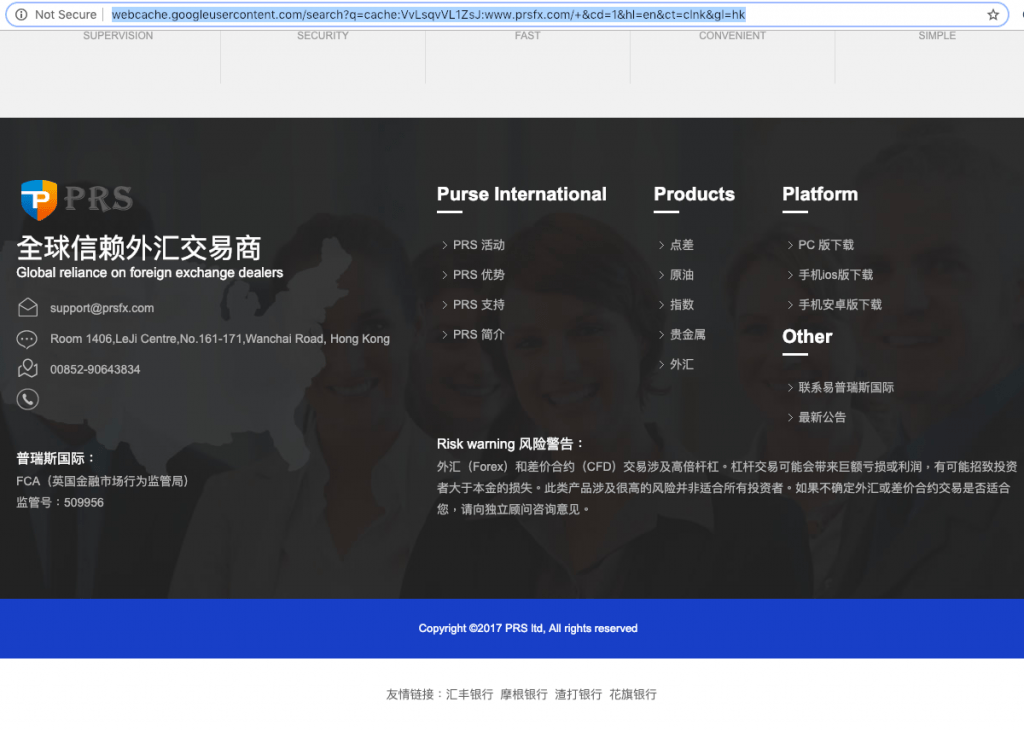Click the 汇丰银行 friendly link
This screenshot has width=1024, height=731.
pyautogui.click(x=469, y=694)
